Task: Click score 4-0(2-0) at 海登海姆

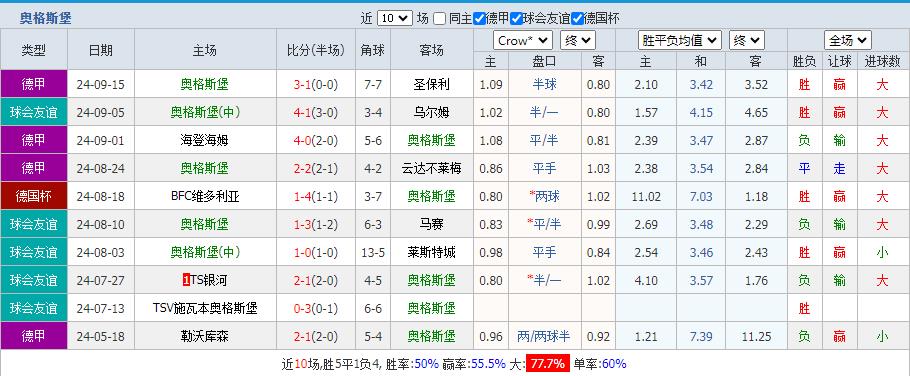Action: [316, 140]
